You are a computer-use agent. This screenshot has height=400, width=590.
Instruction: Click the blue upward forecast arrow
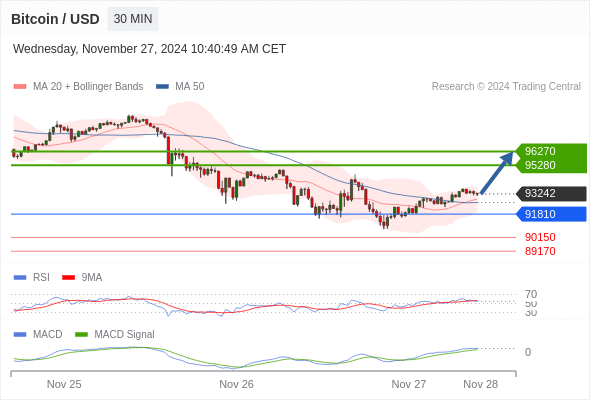[x=497, y=173]
